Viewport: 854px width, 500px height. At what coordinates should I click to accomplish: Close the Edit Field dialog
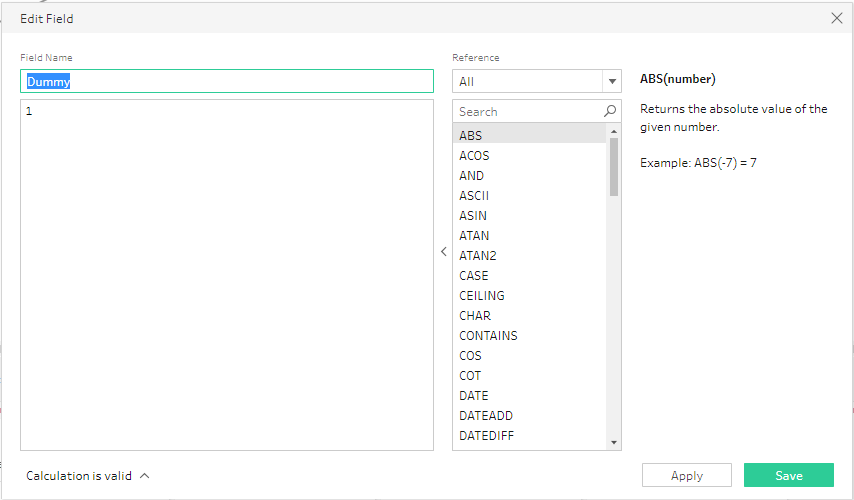tap(837, 18)
